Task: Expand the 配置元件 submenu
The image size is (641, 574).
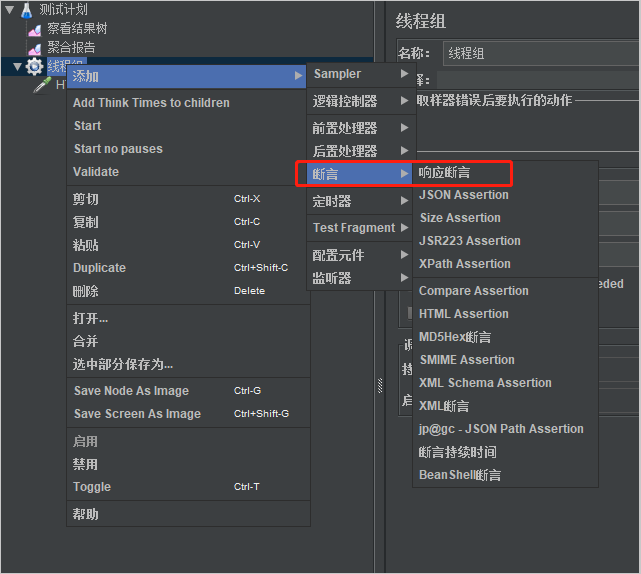Action: (361, 255)
